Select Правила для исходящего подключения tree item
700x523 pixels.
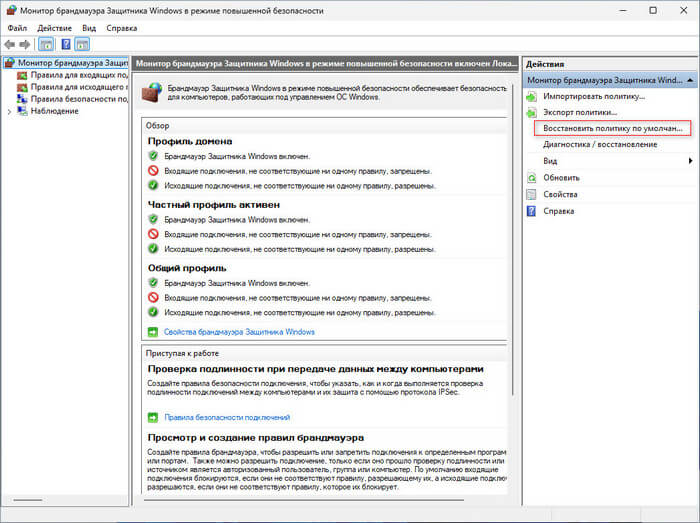point(77,87)
